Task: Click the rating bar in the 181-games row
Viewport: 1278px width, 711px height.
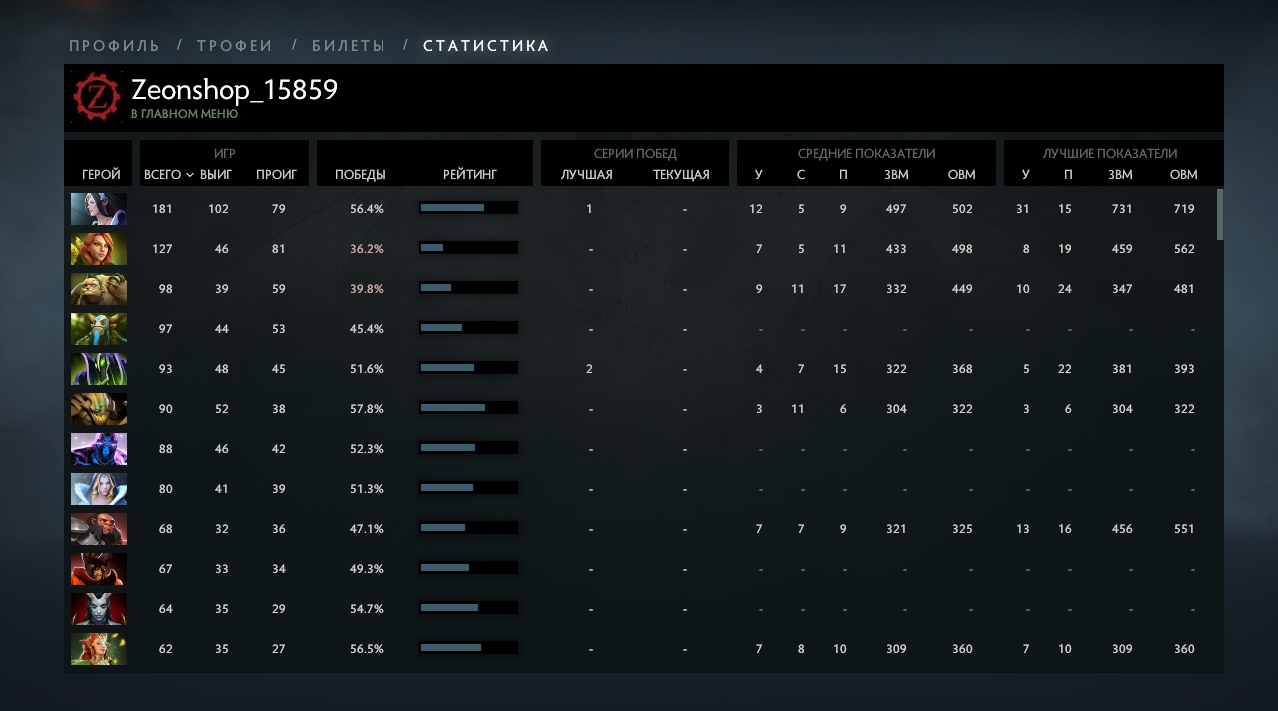Action: 469,208
